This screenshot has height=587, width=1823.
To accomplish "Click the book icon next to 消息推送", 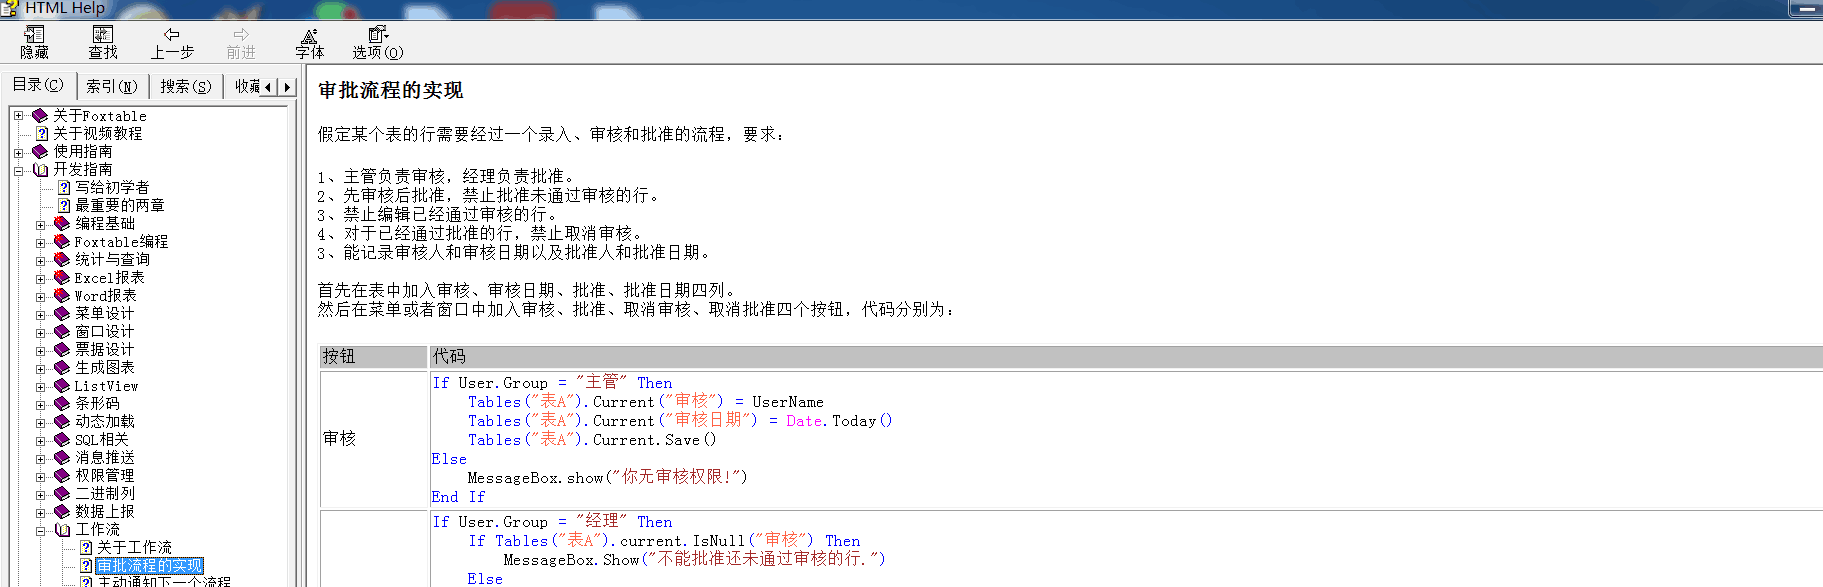I will (62, 458).
